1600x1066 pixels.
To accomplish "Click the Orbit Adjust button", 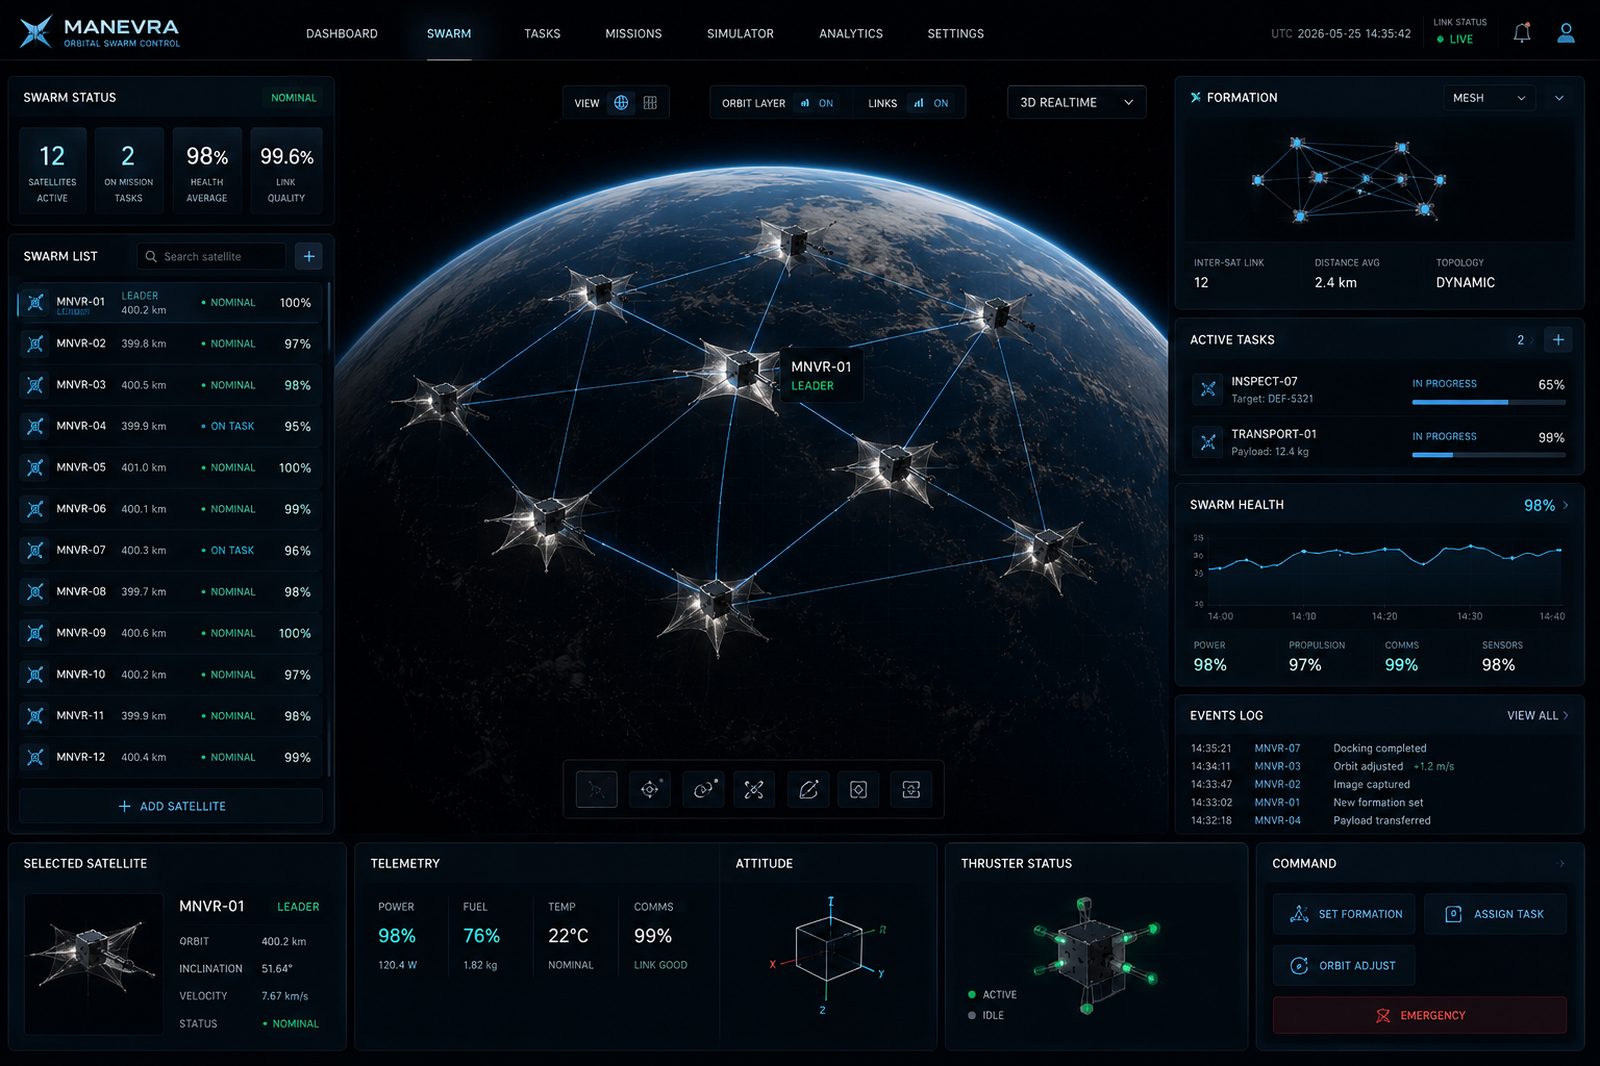I will [x=1344, y=965].
